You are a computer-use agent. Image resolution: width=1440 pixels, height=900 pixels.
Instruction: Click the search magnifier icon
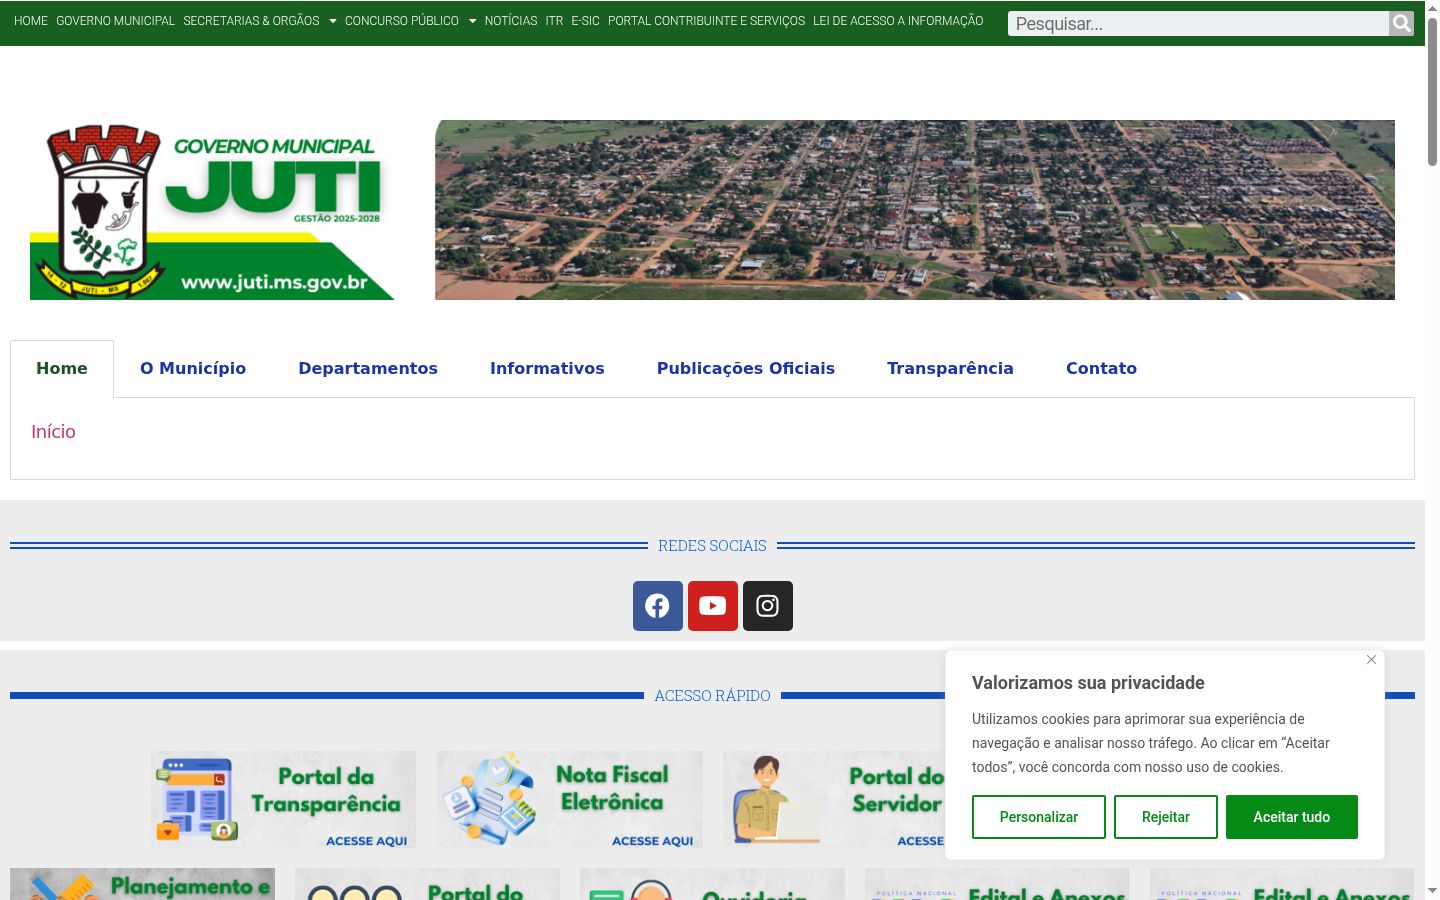[1401, 24]
